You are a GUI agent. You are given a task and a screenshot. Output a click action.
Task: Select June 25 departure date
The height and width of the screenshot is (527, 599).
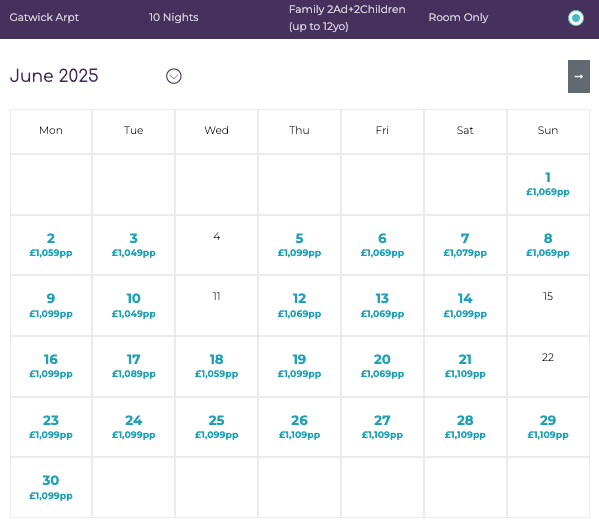click(216, 427)
